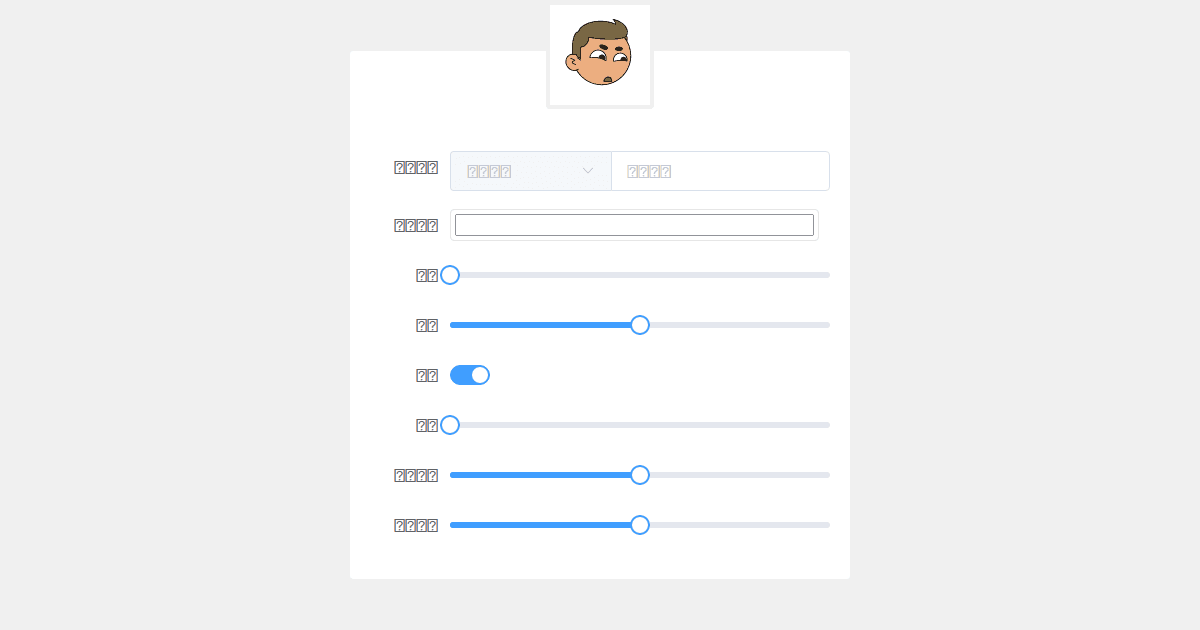This screenshot has height=630, width=1200.
Task: Click the chevron arrow in the select box
Action: click(x=588, y=171)
